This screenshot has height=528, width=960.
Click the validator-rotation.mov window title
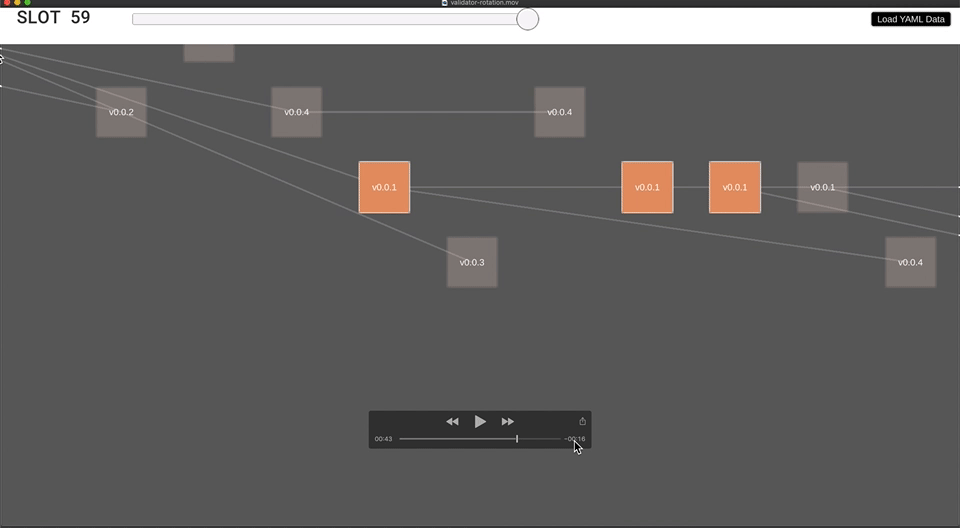click(x=484, y=3)
